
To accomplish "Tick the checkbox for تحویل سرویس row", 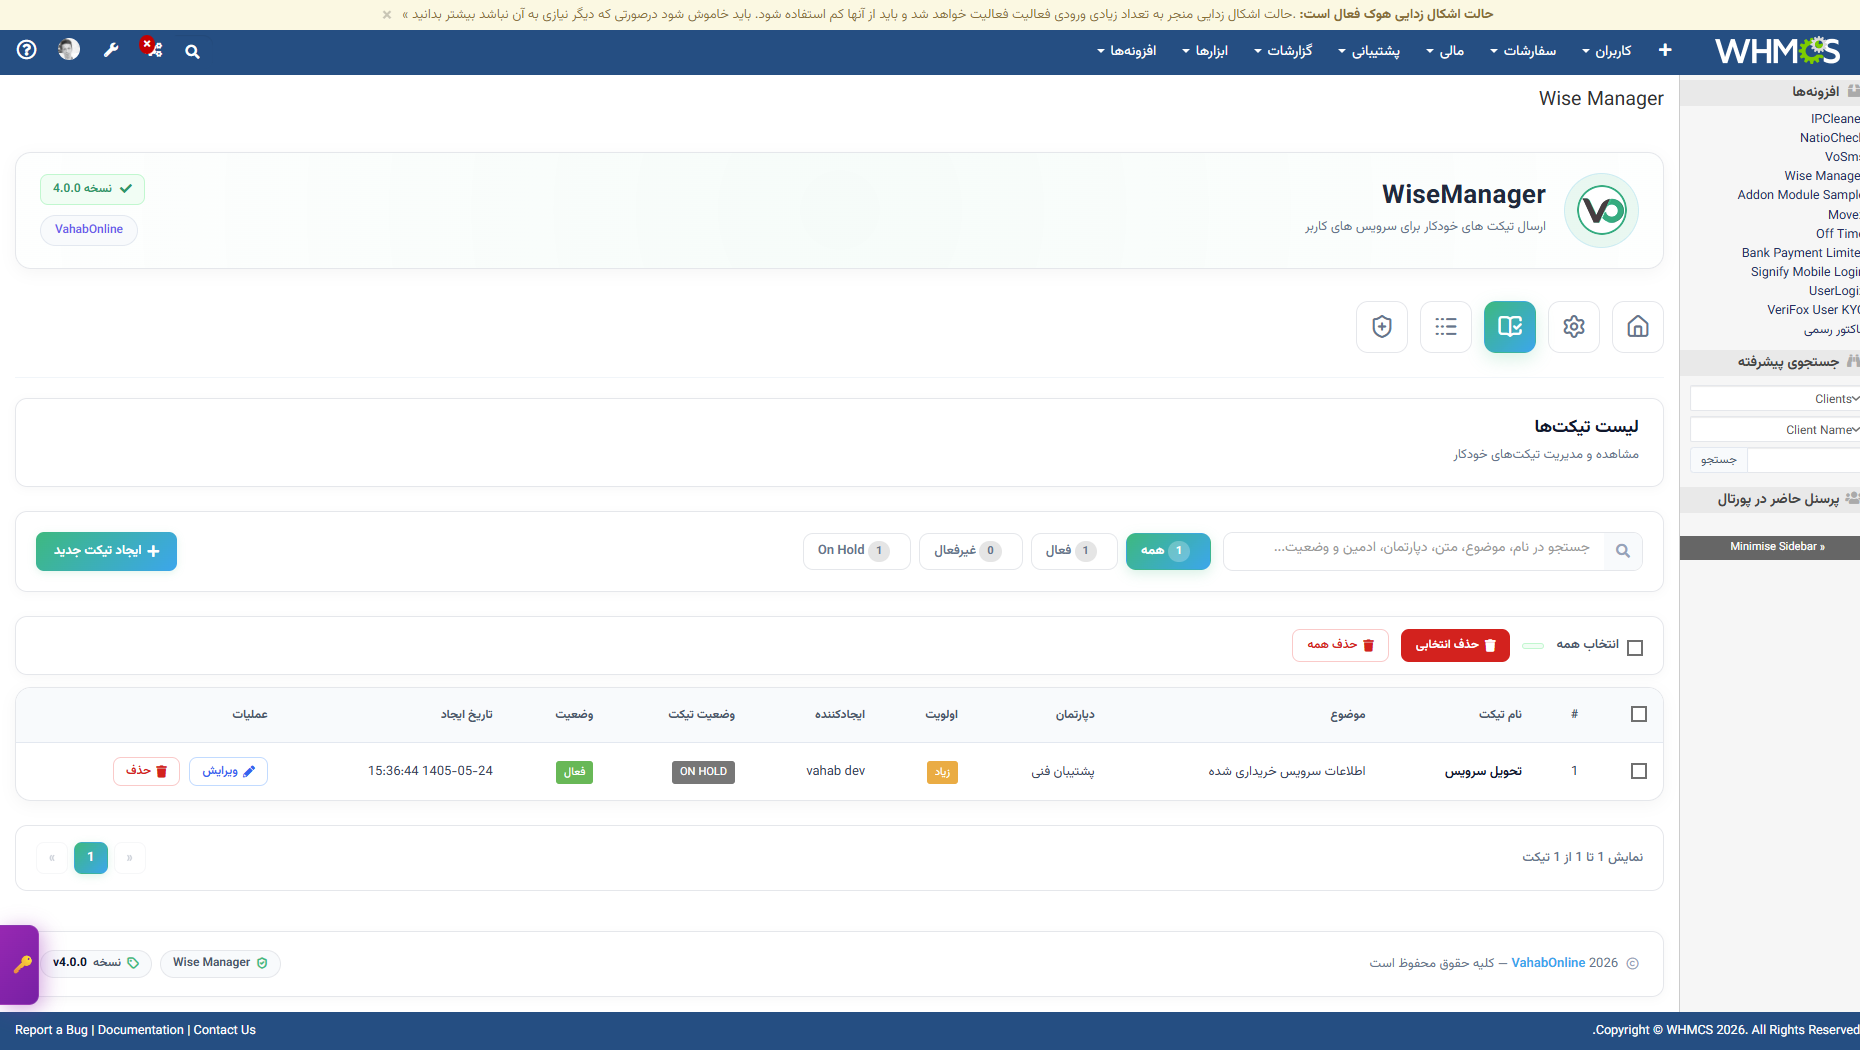I will tap(1639, 771).
